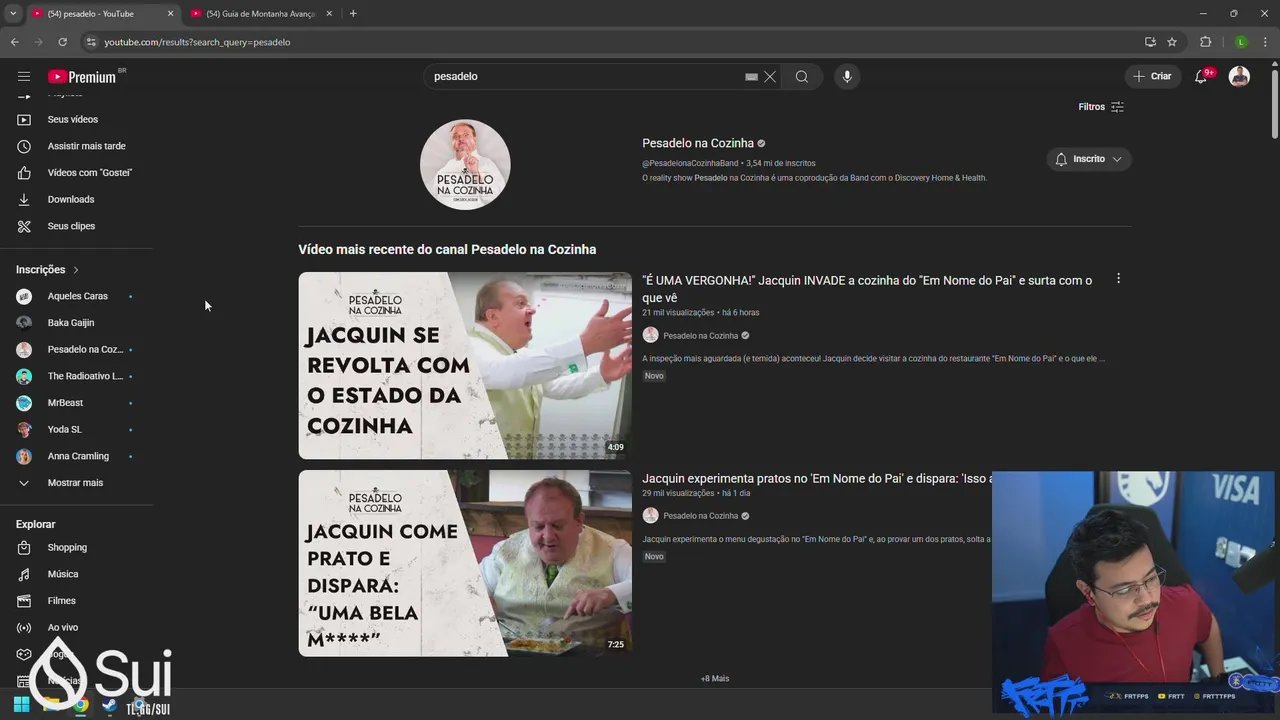Go to Aqueles Caras subscription
This screenshot has height=720, width=1280.
pyautogui.click(x=78, y=296)
